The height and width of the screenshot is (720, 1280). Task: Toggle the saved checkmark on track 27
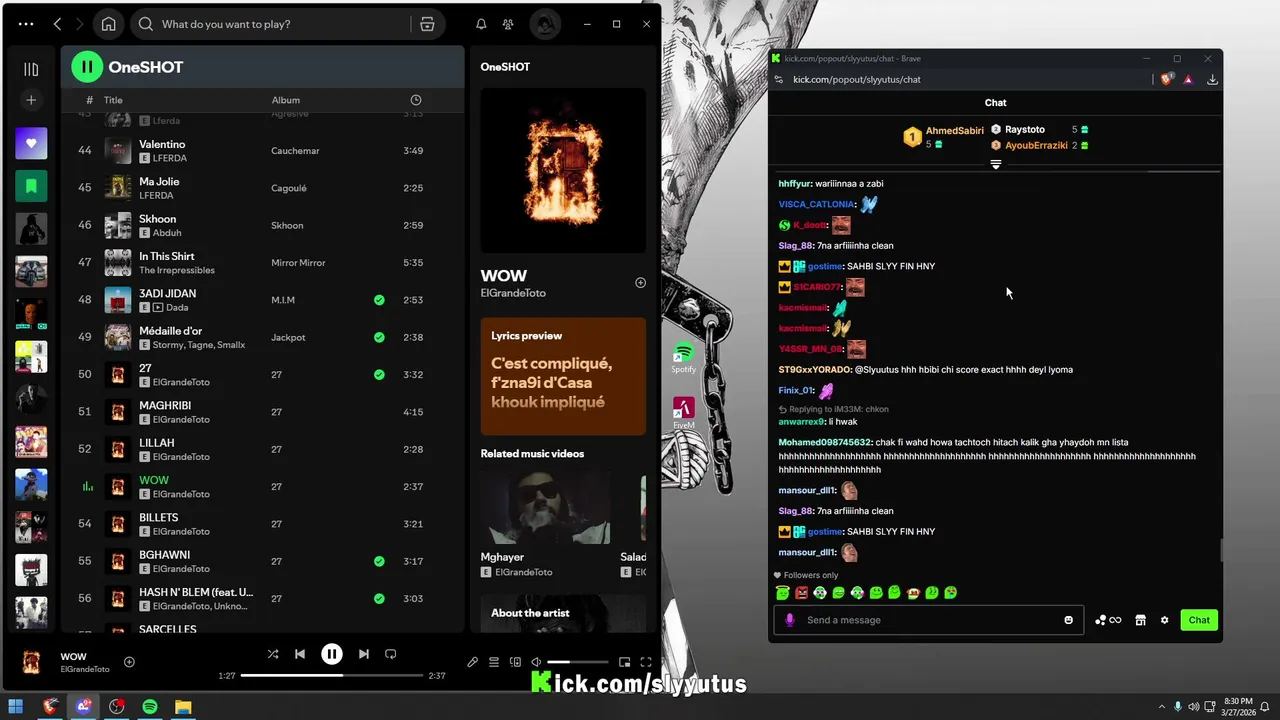379,375
